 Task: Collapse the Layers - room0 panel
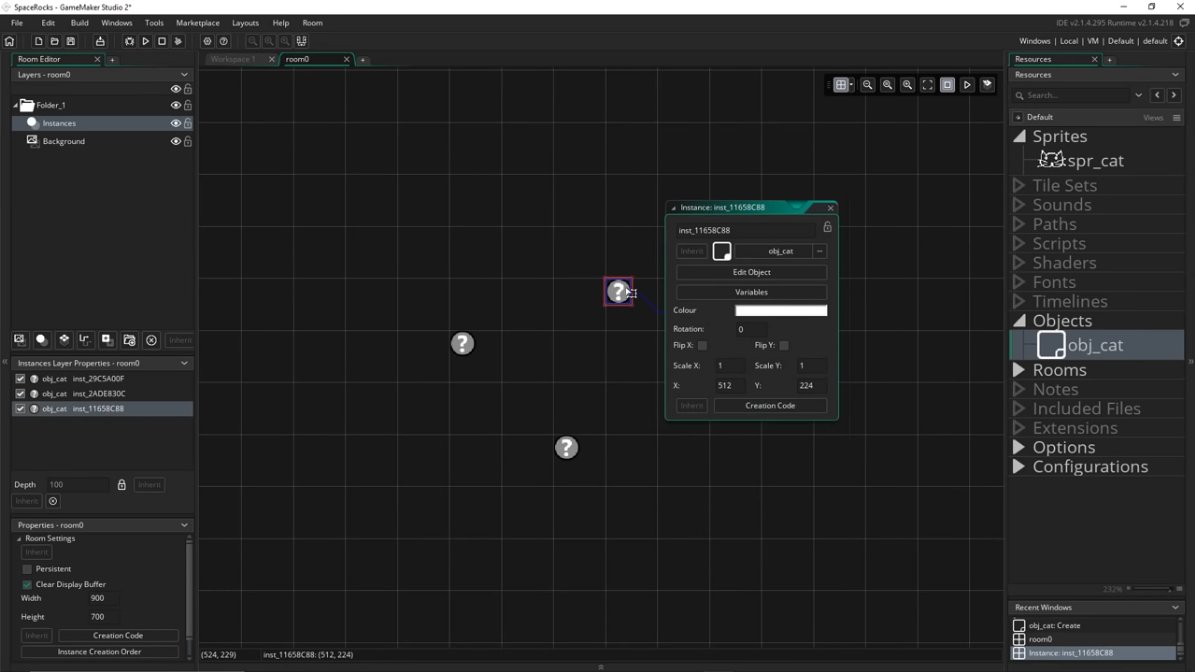(184, 75)
